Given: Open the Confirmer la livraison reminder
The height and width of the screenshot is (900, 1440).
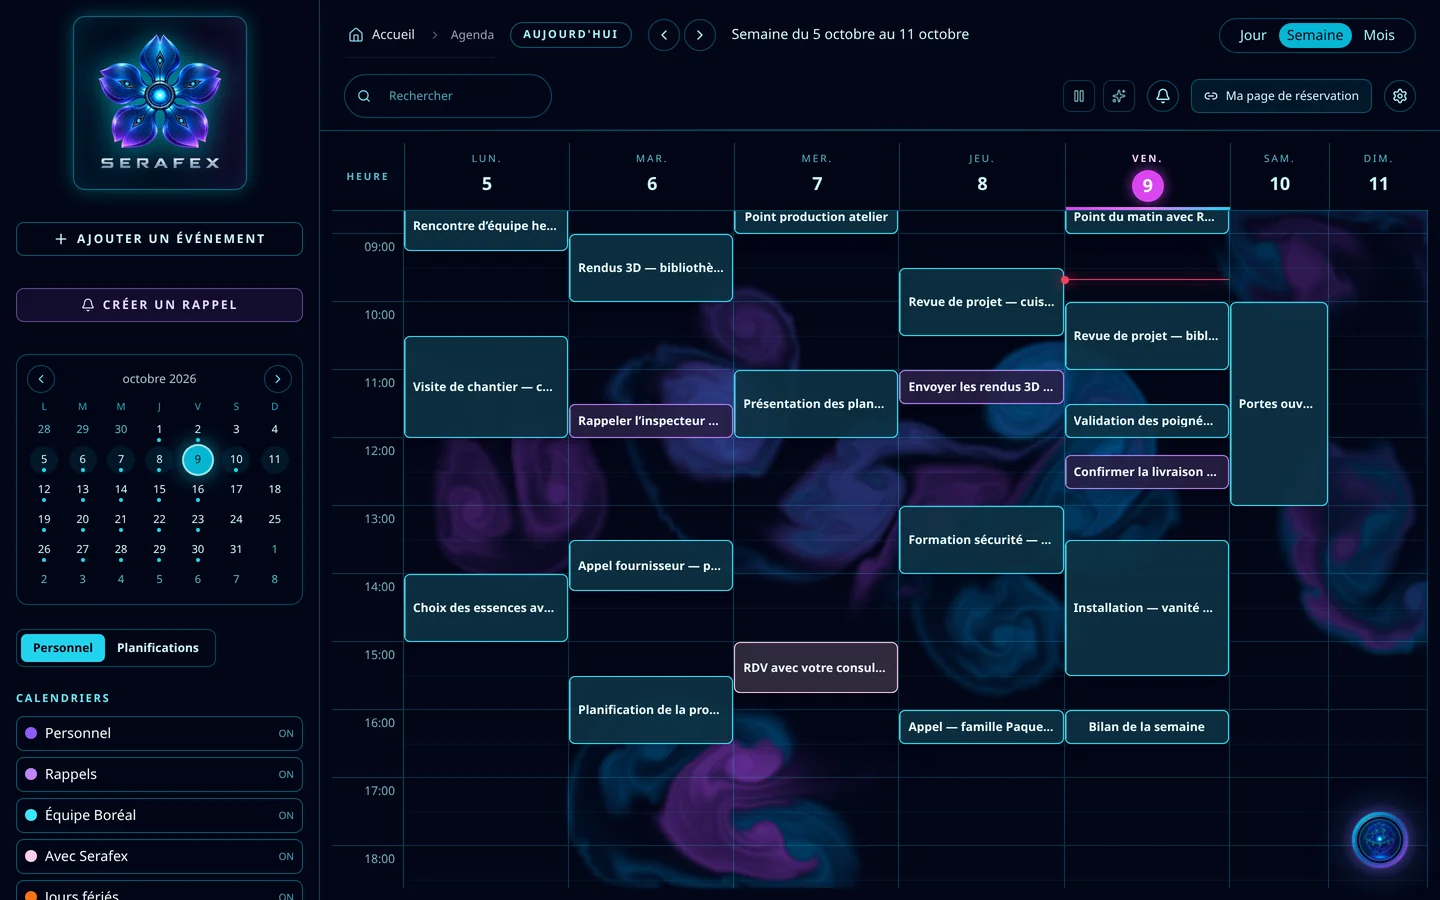Looking at the screenshot, I should pos(1147,472).
